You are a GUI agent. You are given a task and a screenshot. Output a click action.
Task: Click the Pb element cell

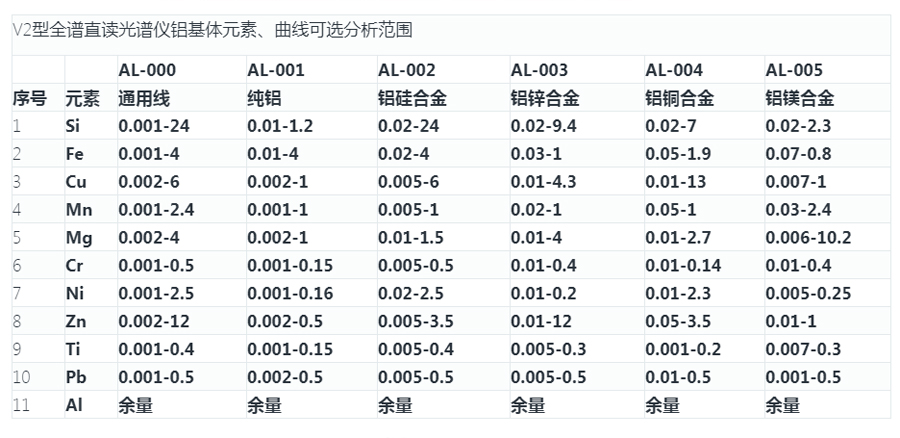click(76, 378)
